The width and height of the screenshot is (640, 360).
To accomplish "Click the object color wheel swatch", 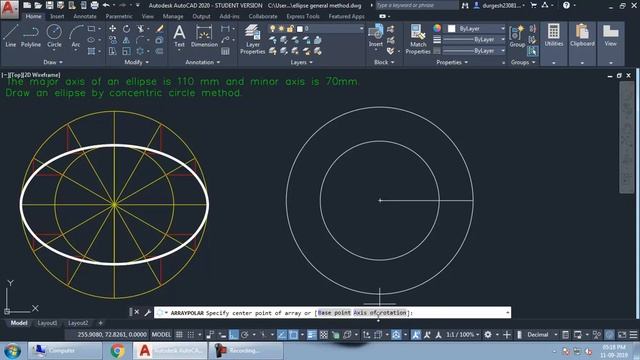I will [x=437, y=28].
